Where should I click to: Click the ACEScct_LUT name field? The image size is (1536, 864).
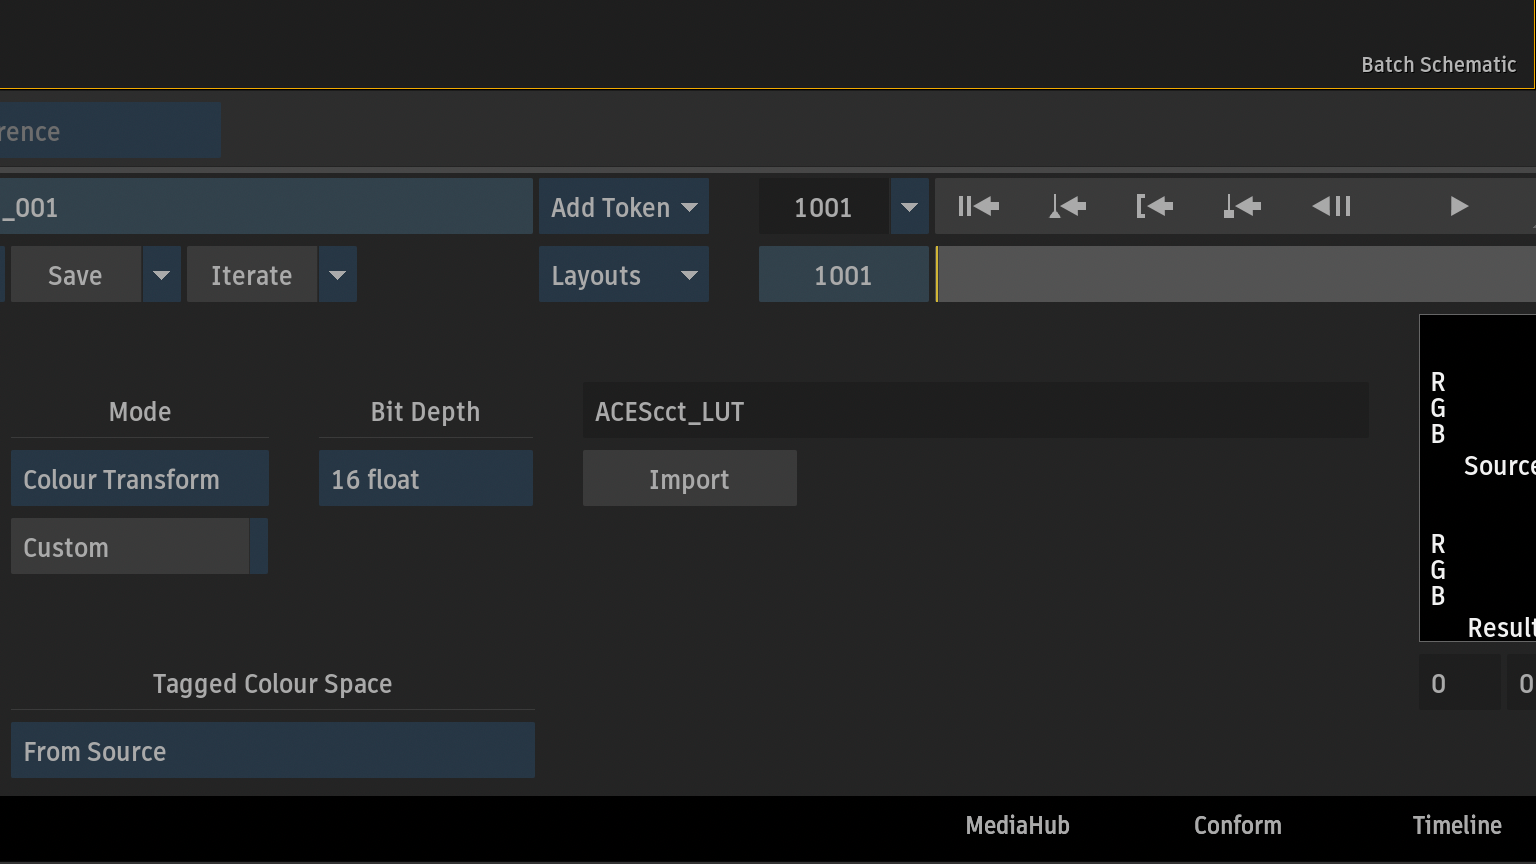975,411
